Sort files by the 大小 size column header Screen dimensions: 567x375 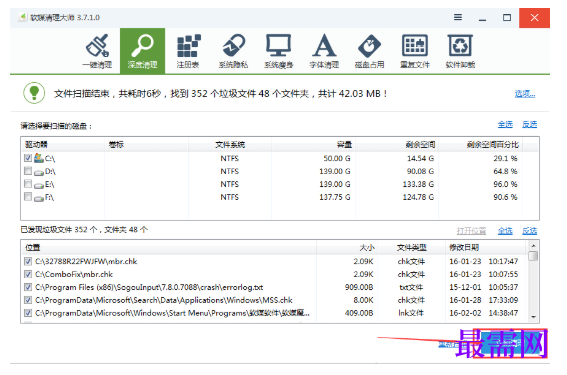[367, 248]
